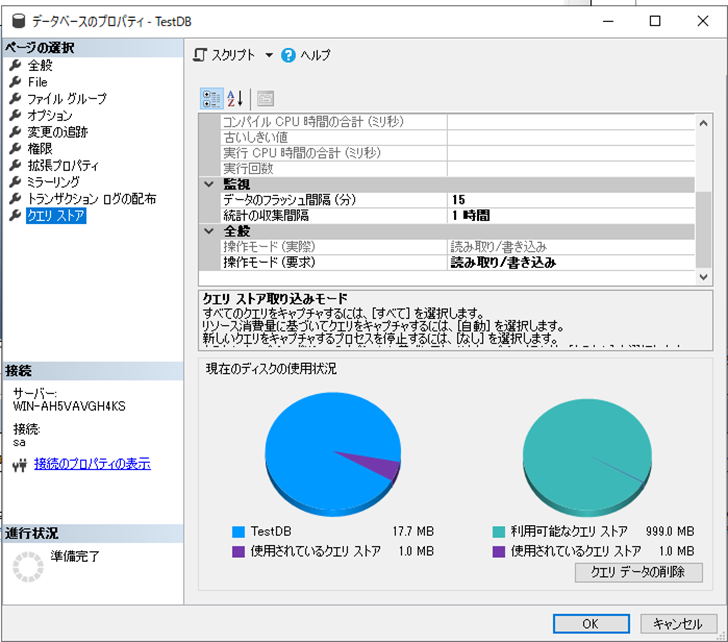Open the オプション page
The width and height of the screenshot is (728, 642).
(49, 116)
